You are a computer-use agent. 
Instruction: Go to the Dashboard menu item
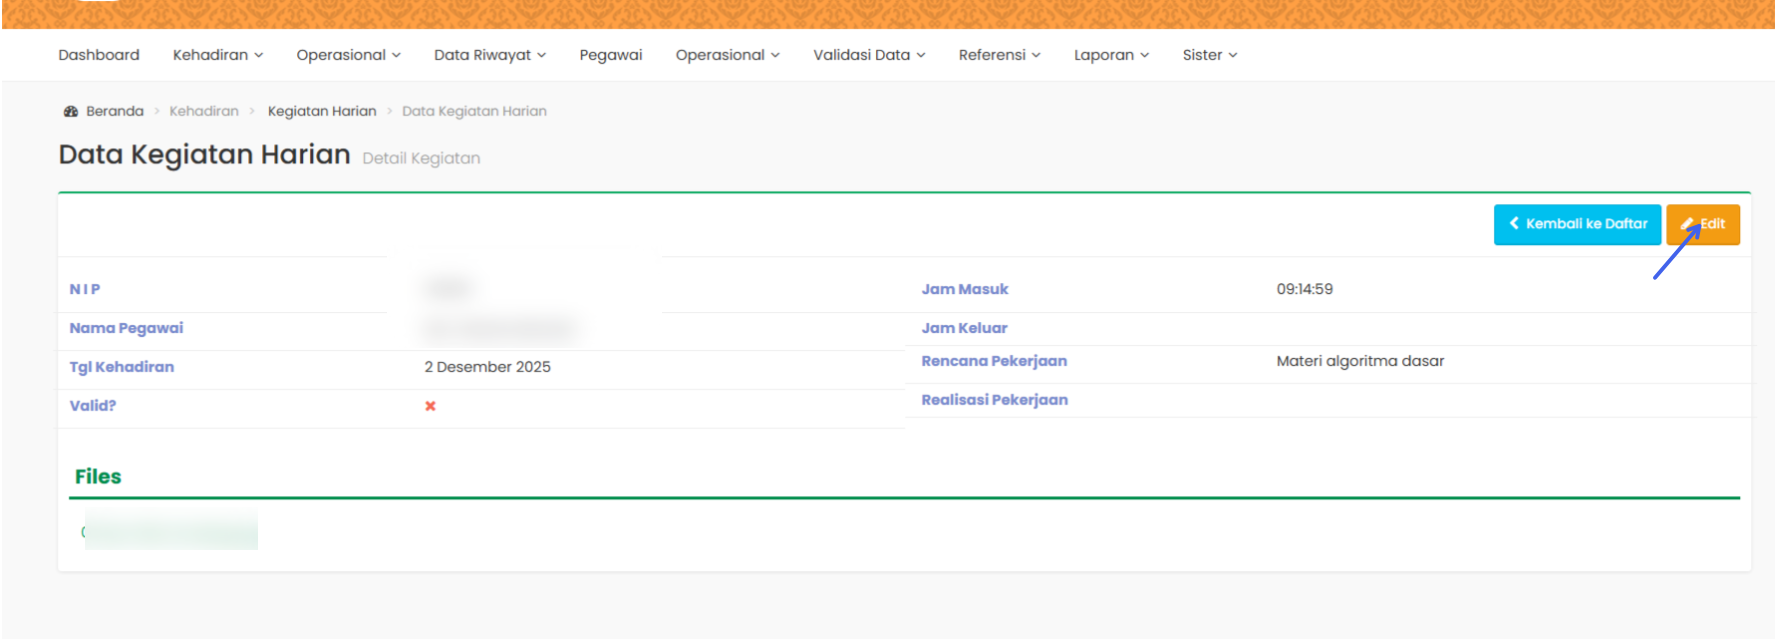pyautogui.click(x=99, y=55)
